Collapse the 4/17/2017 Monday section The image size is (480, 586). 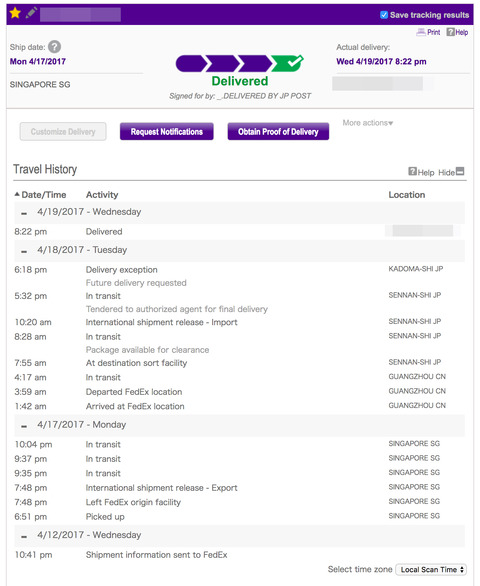pos(24,426)
